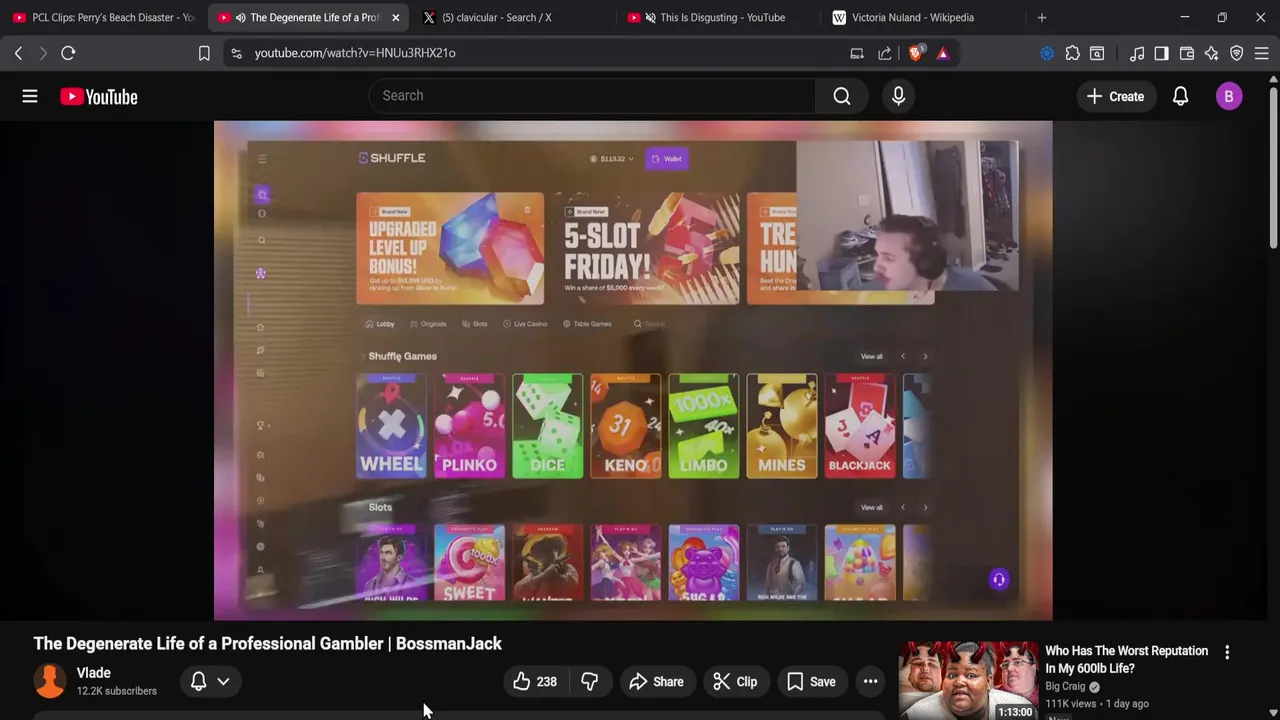Expand the subscription options chevron
Image resolution: width=1280 pixels, height=720 pixels.
[223, 681]
